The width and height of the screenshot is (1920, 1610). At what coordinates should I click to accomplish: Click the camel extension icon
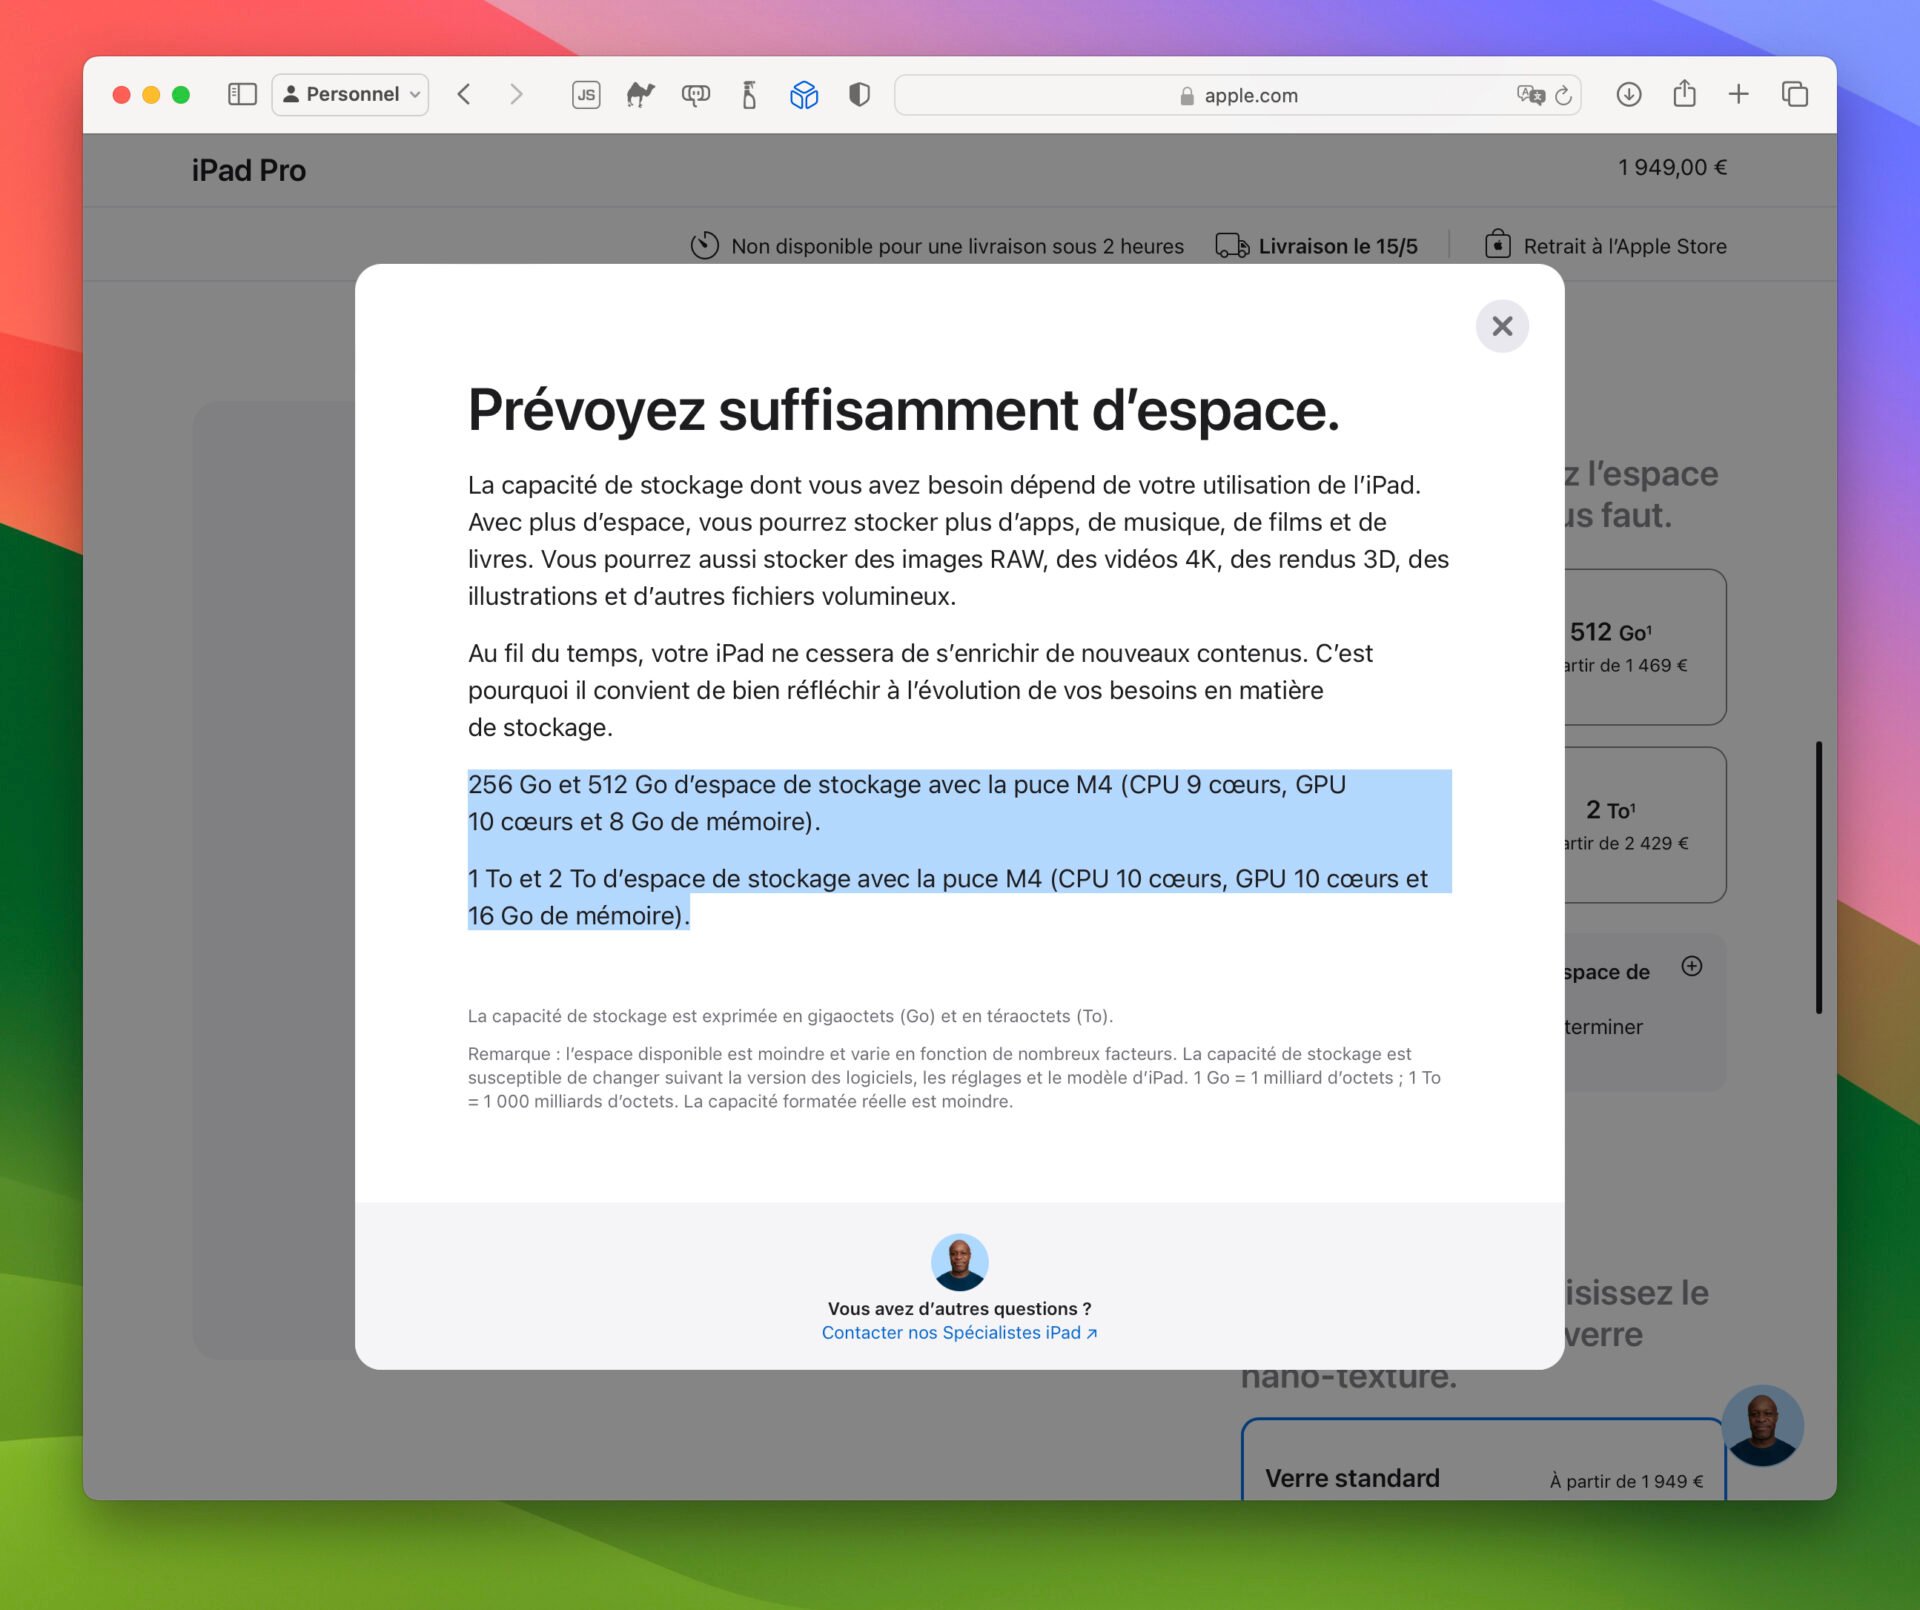pos(640,95)
